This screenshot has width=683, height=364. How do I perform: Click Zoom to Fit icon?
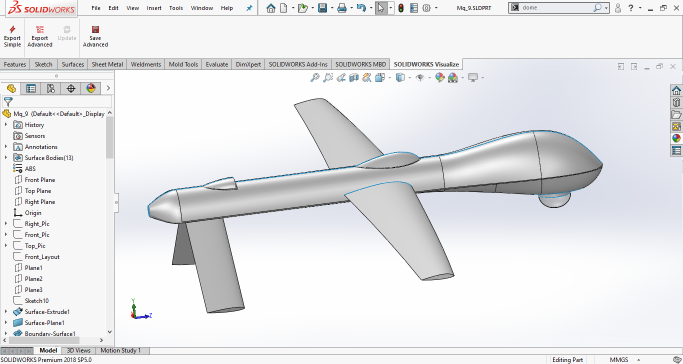coord(314,78)
